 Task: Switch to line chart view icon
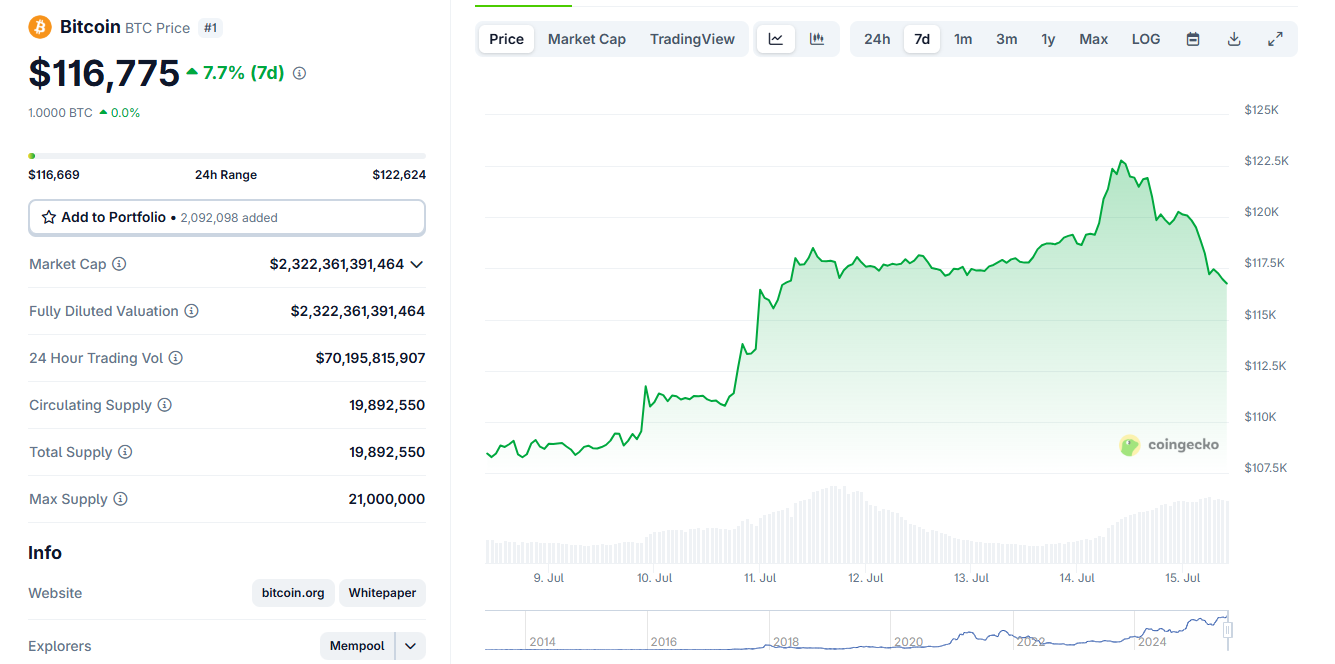click(776, 39)
